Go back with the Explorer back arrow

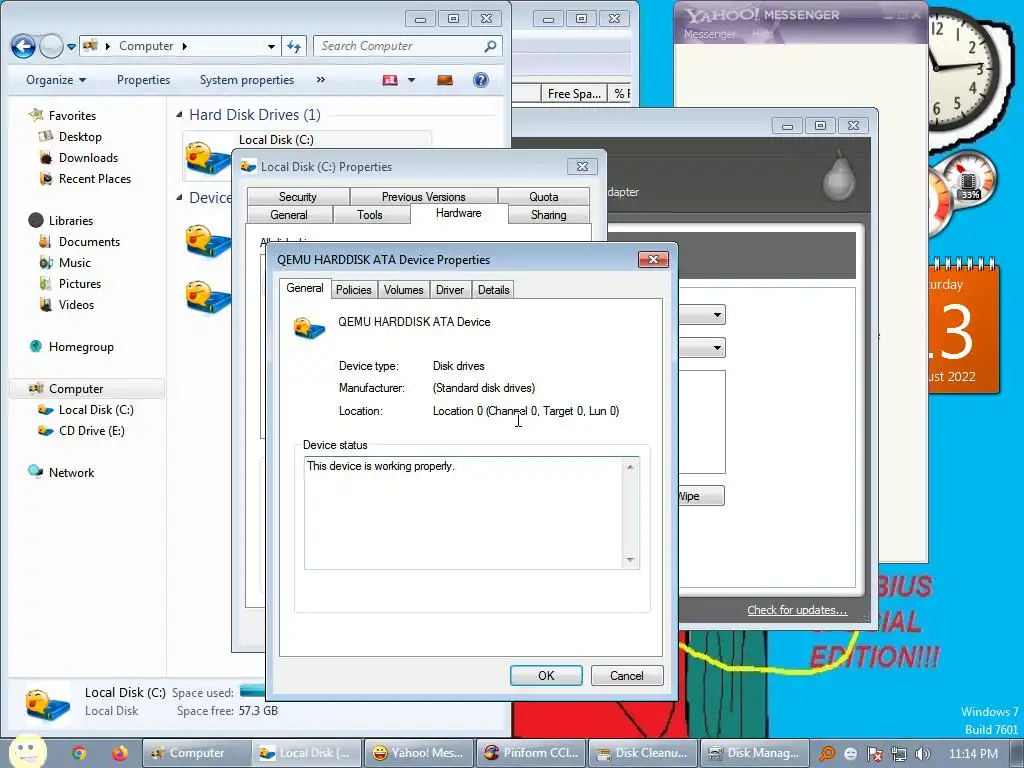23,46
